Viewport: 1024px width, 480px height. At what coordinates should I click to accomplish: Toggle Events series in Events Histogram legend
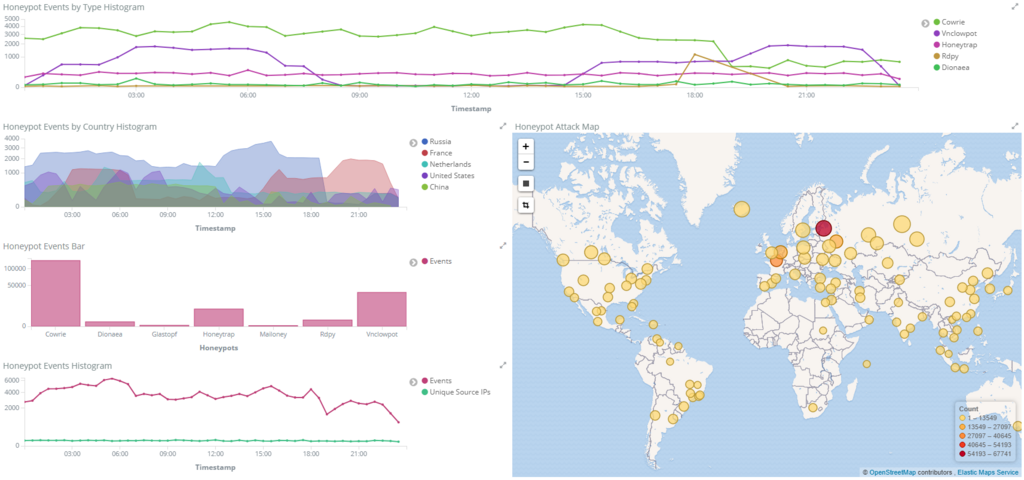437,381
